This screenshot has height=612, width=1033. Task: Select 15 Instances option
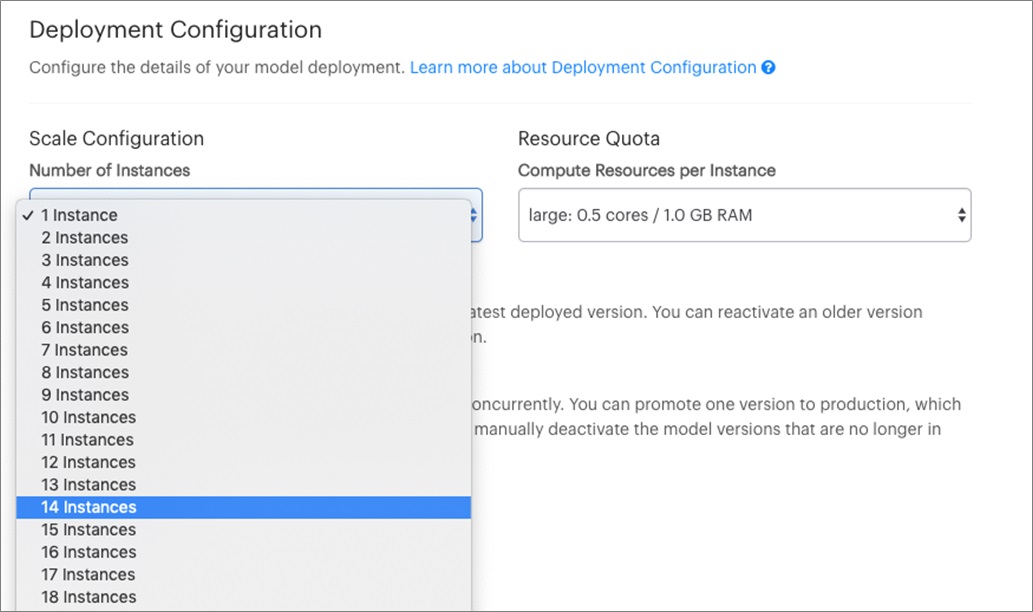(x=244, y=530)
